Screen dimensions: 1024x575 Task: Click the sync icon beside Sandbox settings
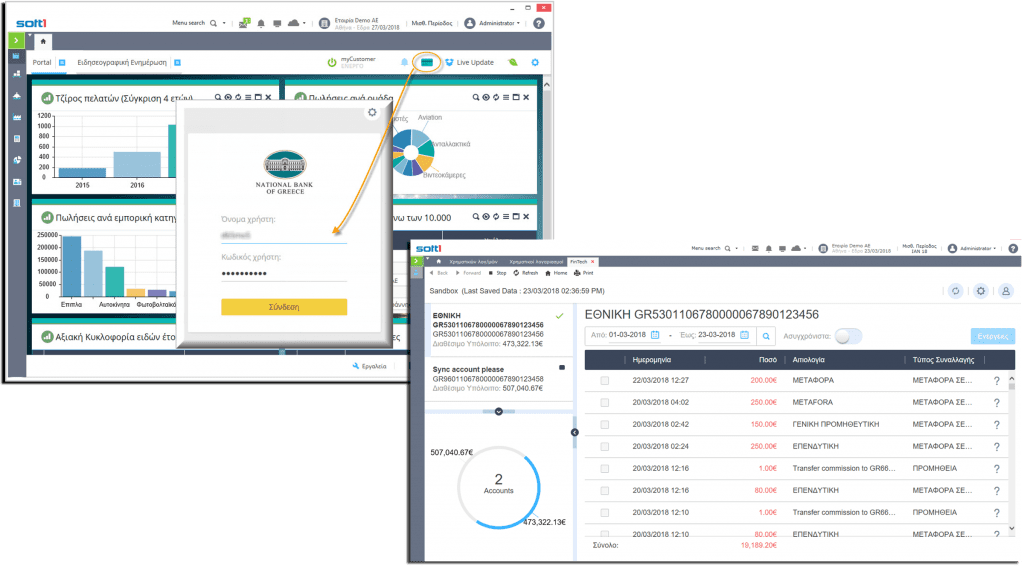[x=956, y=290]
